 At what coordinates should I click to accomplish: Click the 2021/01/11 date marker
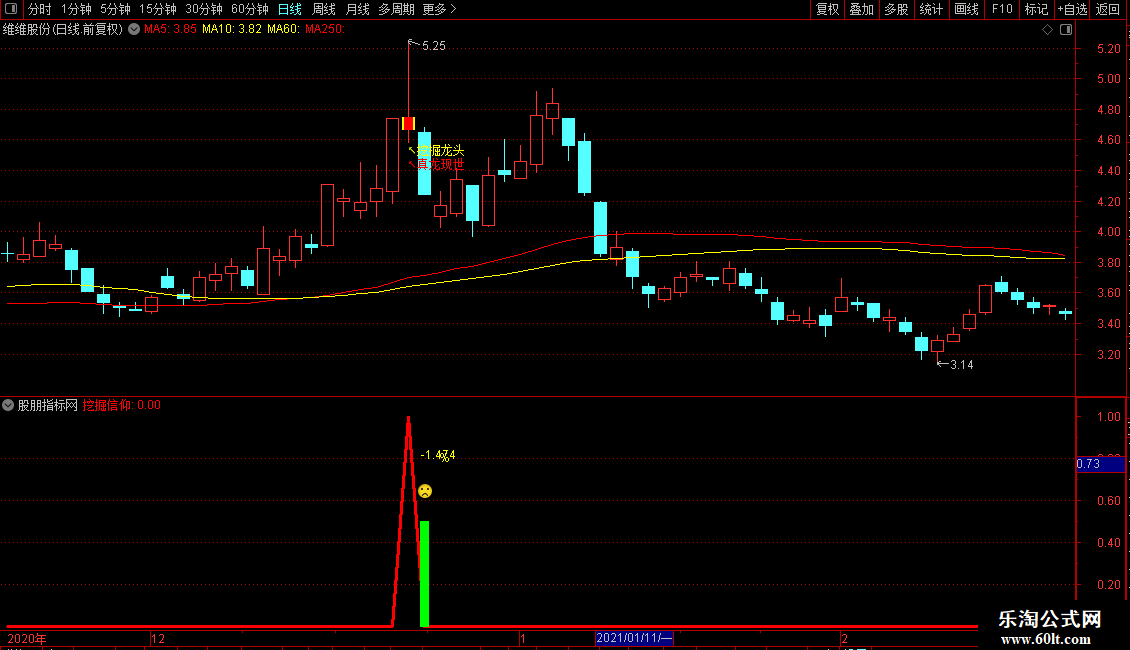pyautogui.click(x=634, y=638)
